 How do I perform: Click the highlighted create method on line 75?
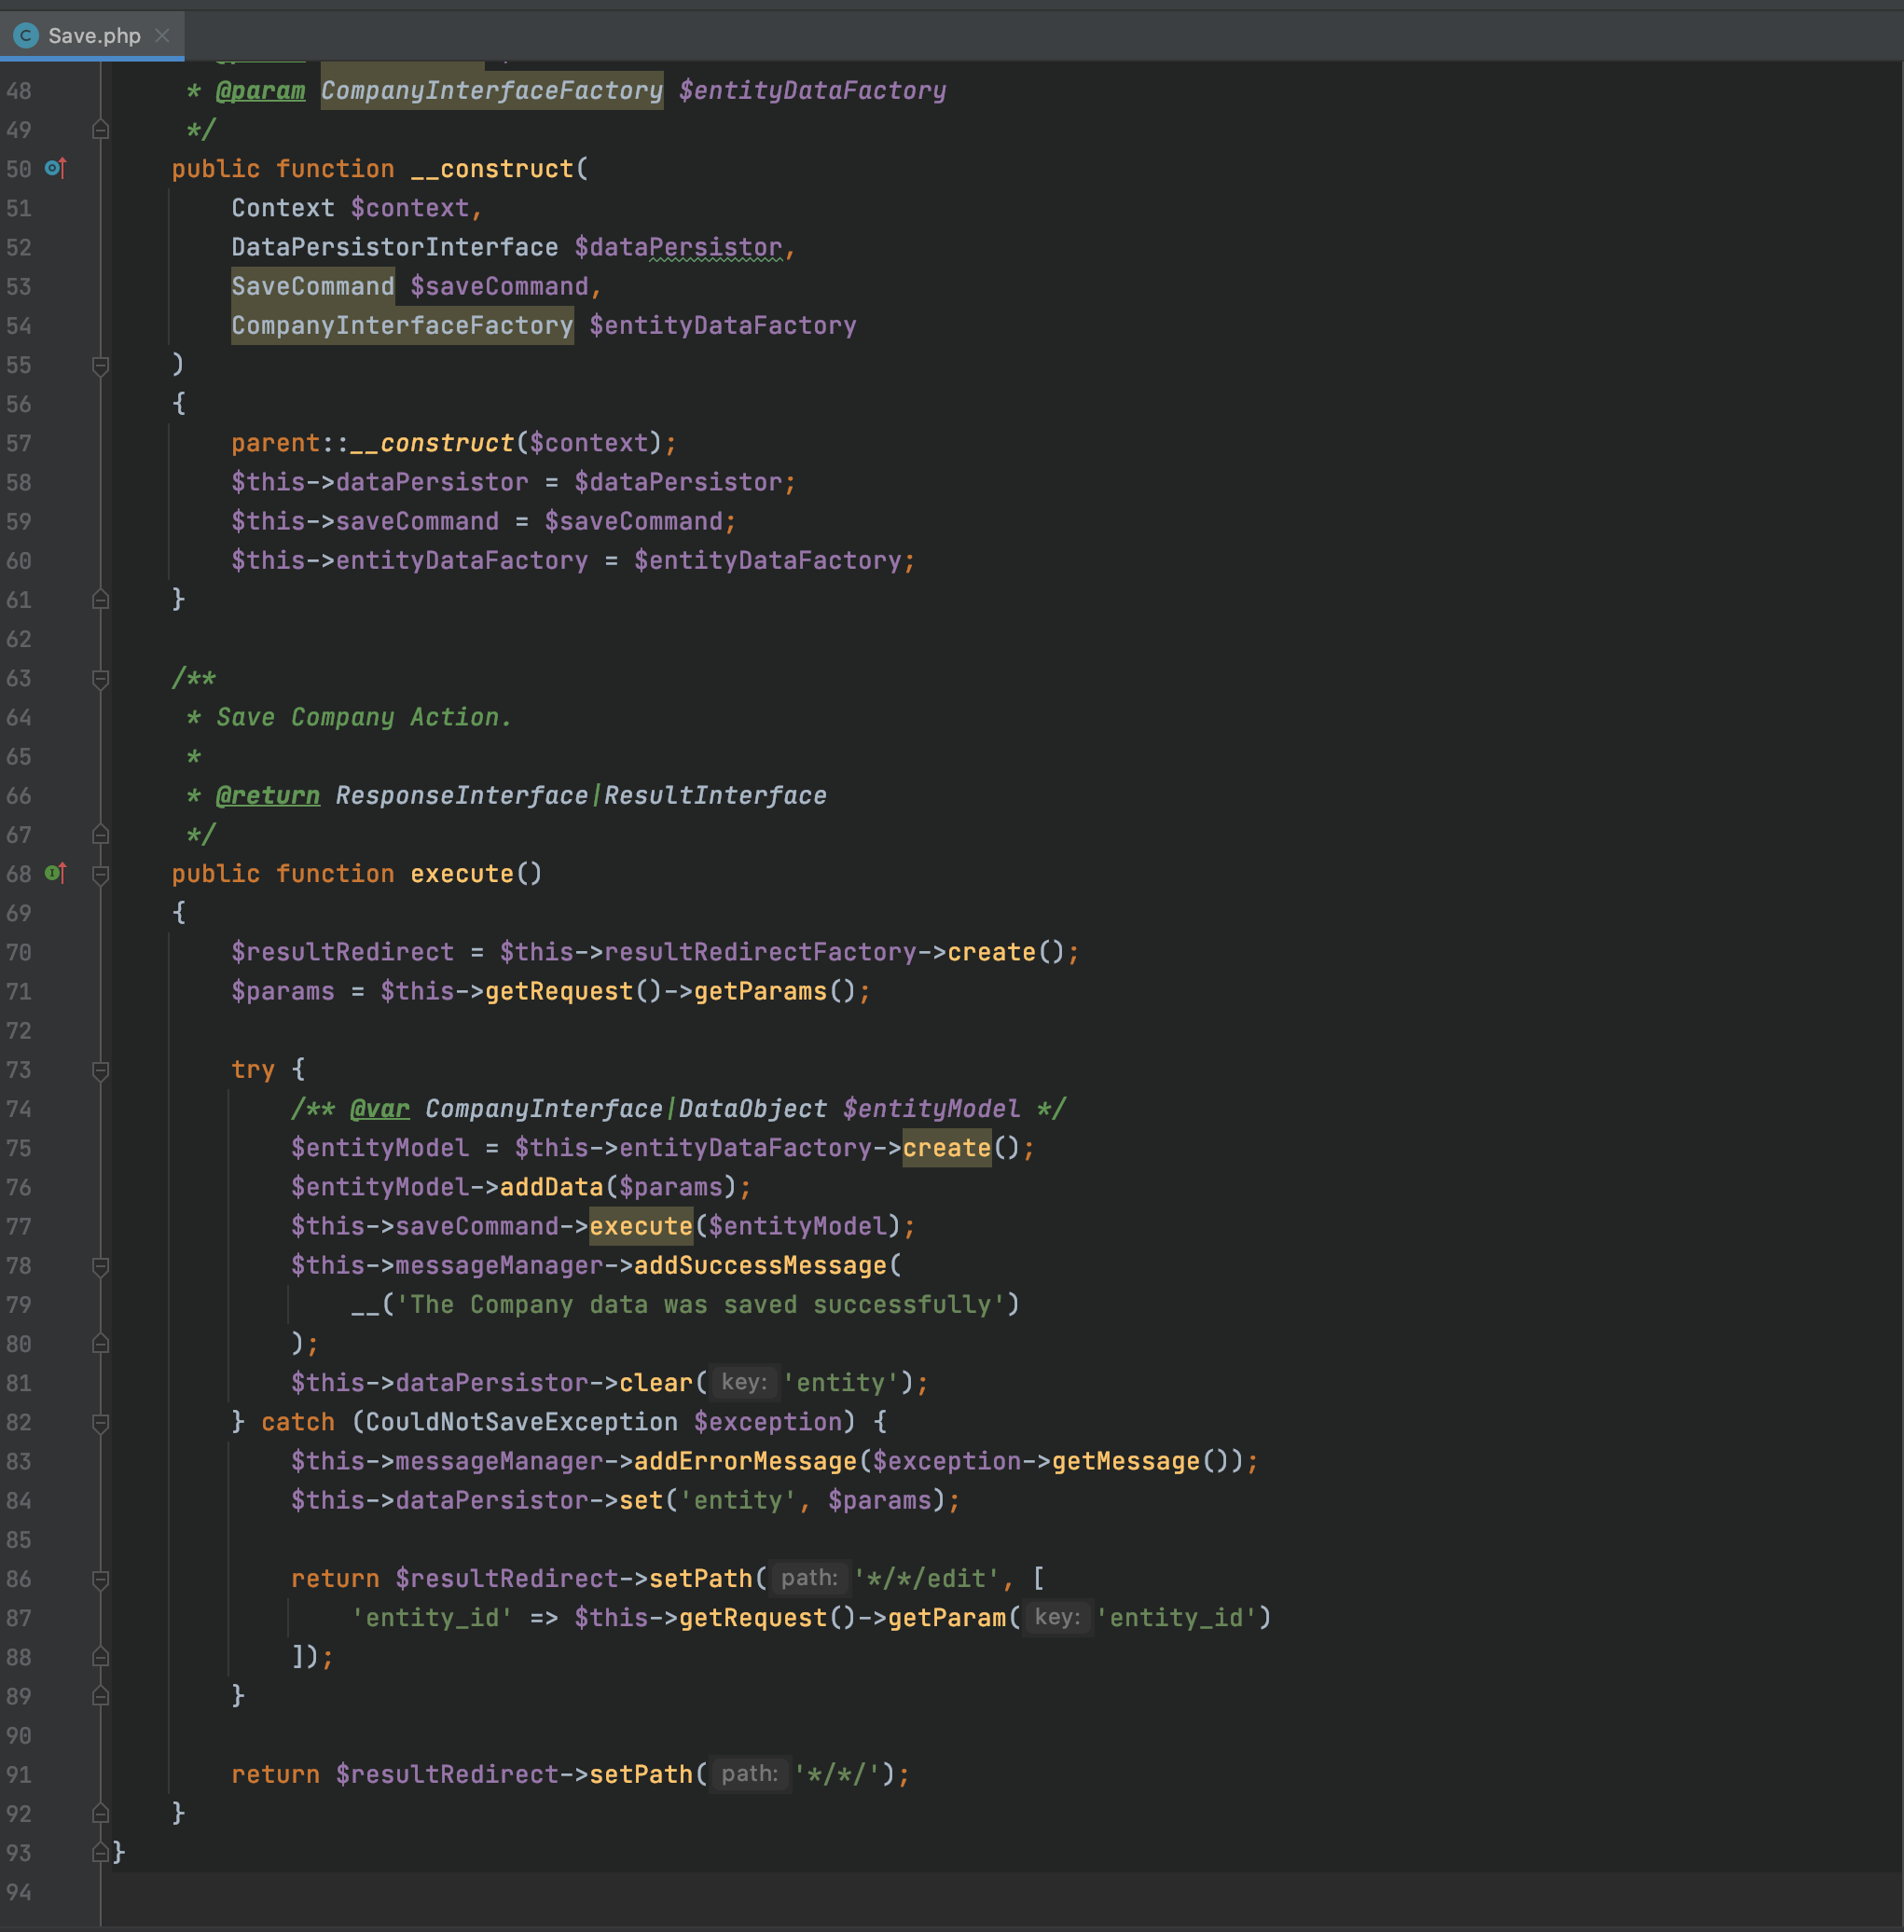click(x=946, y=1148)
